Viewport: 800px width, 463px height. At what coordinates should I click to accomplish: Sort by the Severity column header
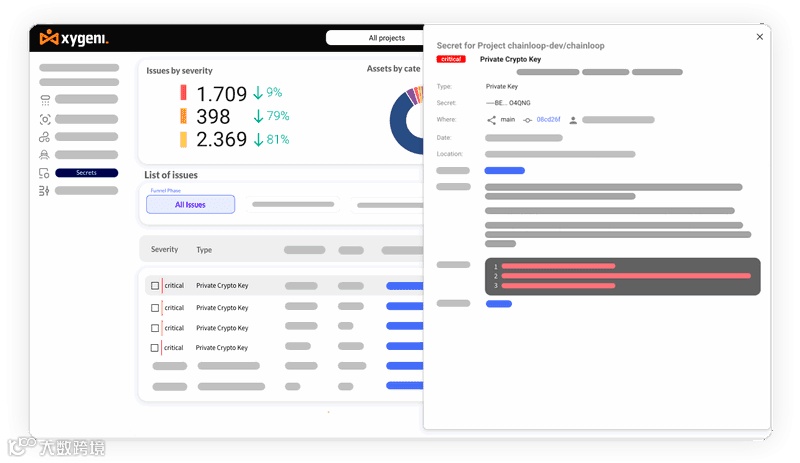tap(164, 249)
